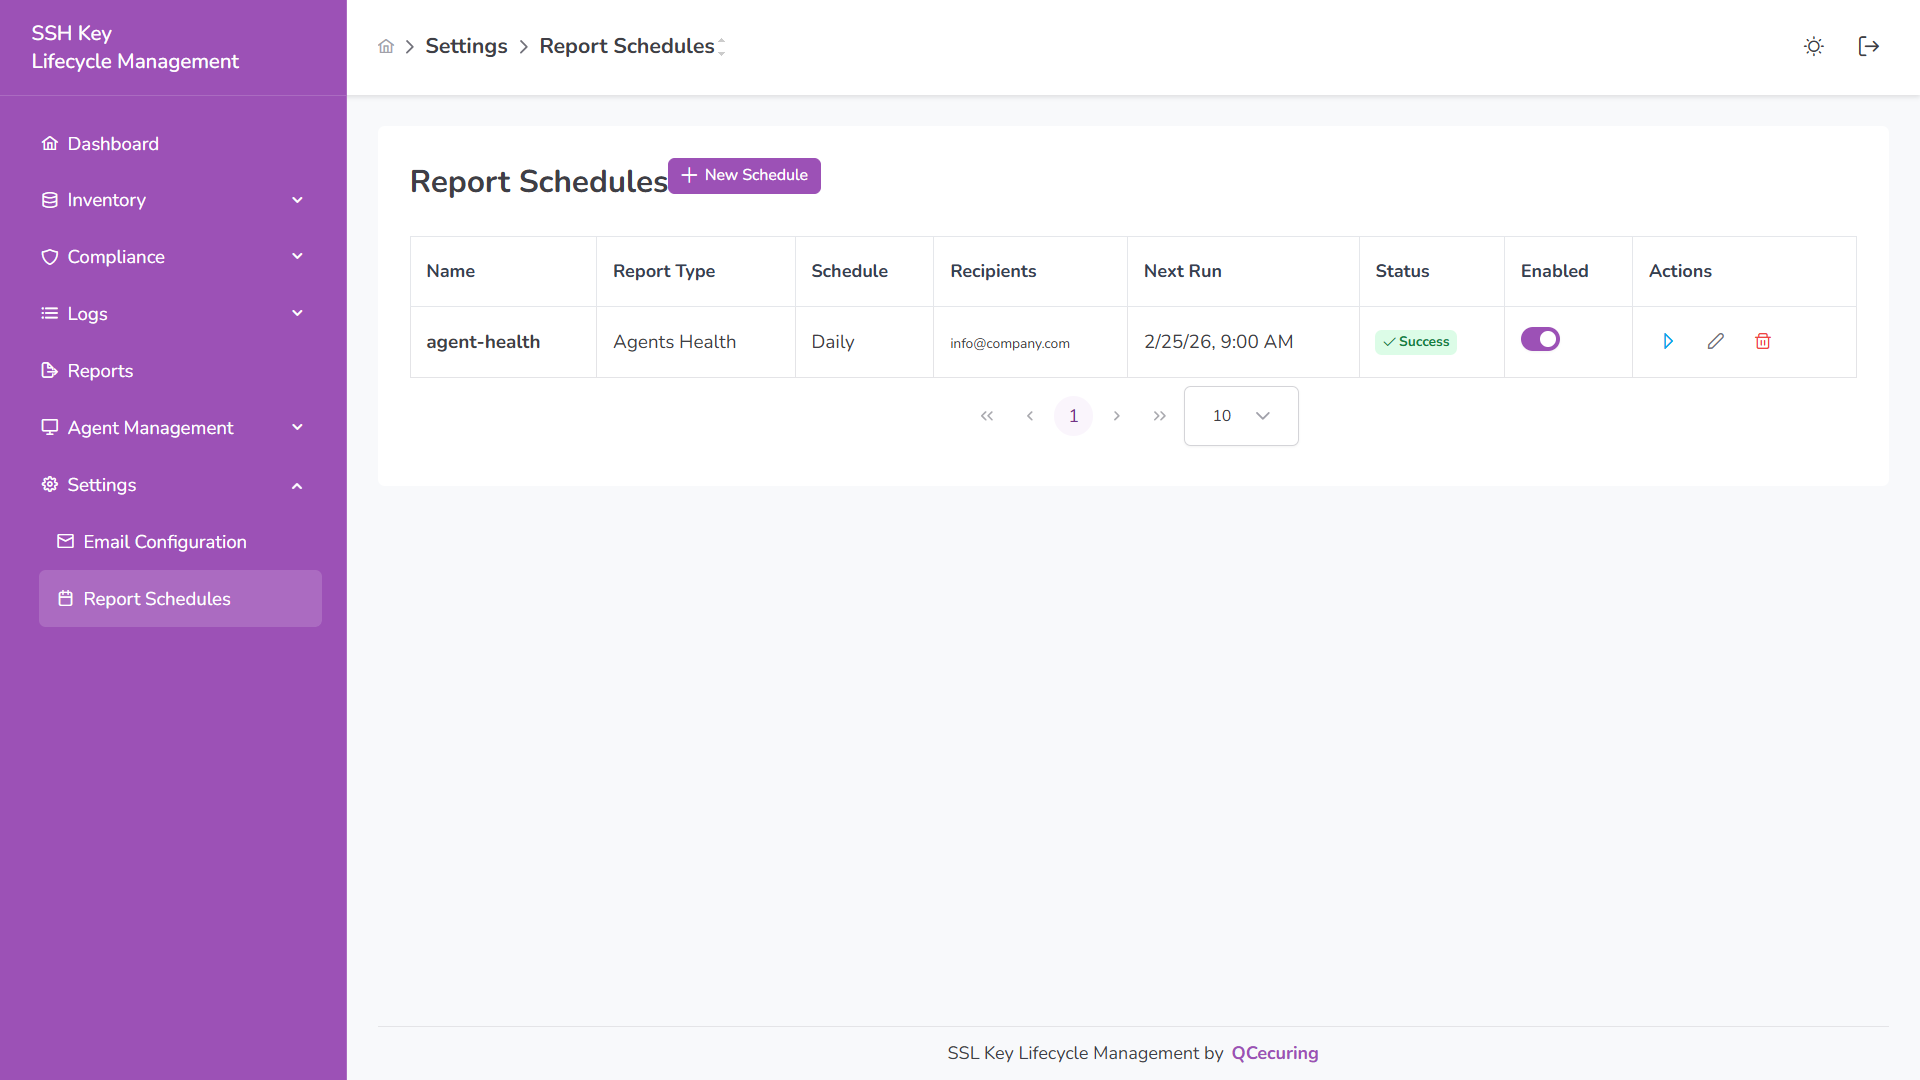Open the page size dropdown showing 10
The width and height of the screenshot is (1920, 1080).
point(1240,415)
